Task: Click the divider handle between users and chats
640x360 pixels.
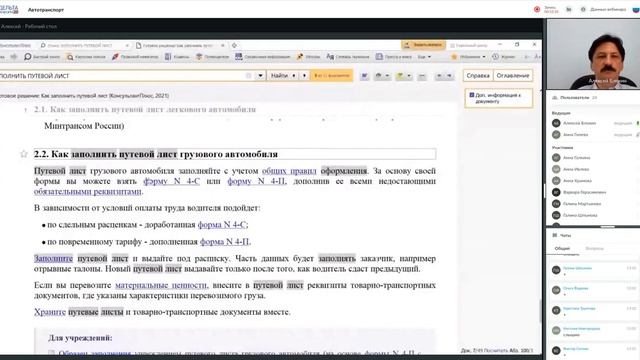Action: (x=607, y=227)
